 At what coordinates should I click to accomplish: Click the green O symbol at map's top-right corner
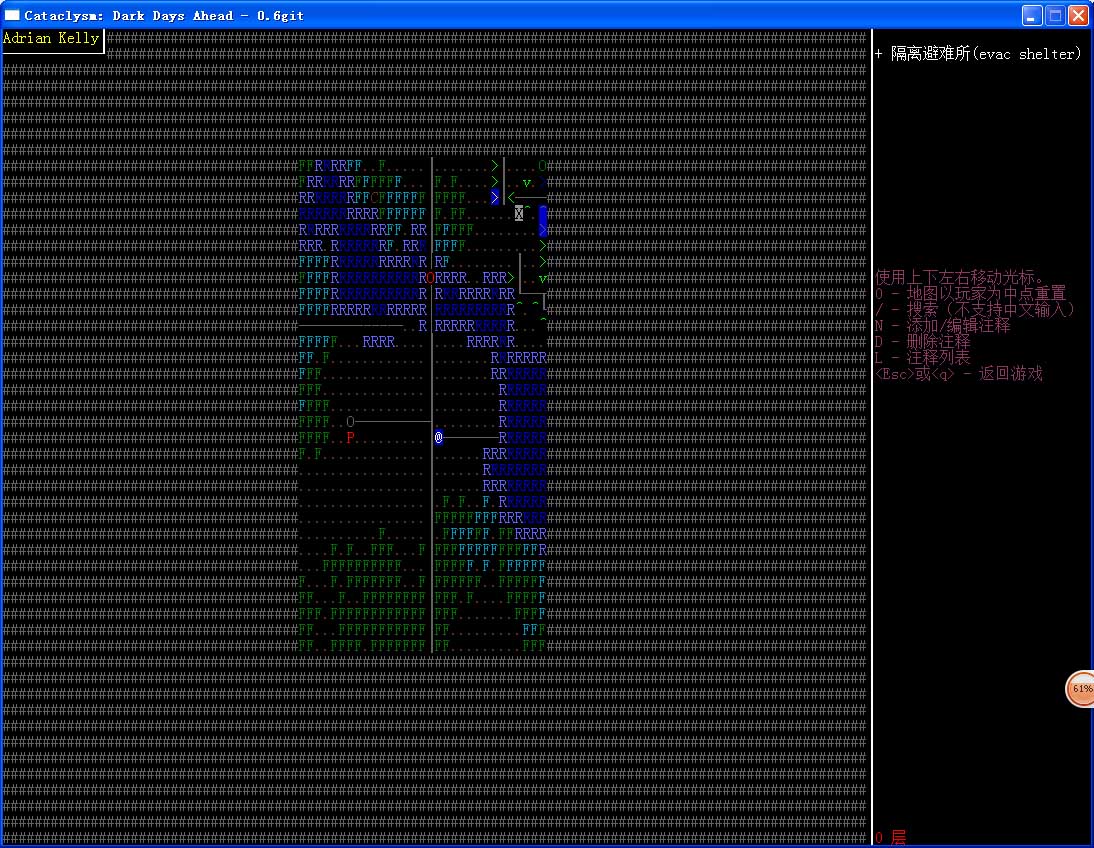[542, 165]
